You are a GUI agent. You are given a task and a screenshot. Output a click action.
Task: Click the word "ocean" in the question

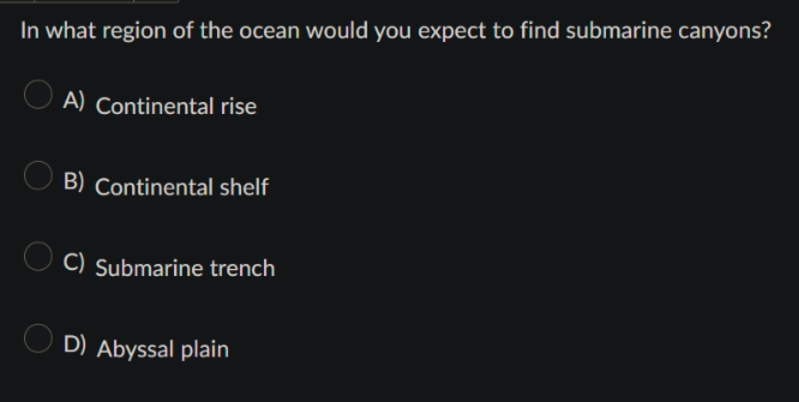pyautogui.click(x=270, y=31)
